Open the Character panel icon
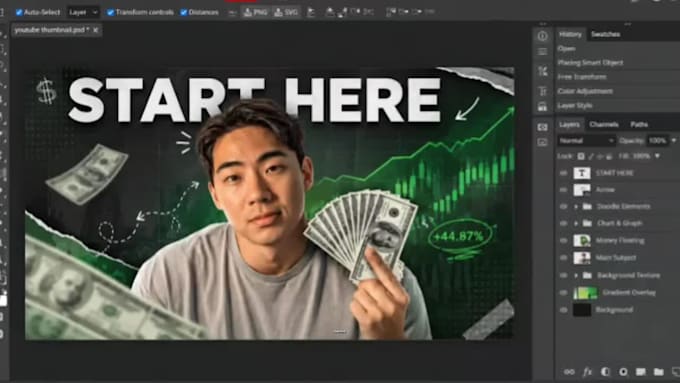Screen dimensions: 680x383 pos(543,91)
